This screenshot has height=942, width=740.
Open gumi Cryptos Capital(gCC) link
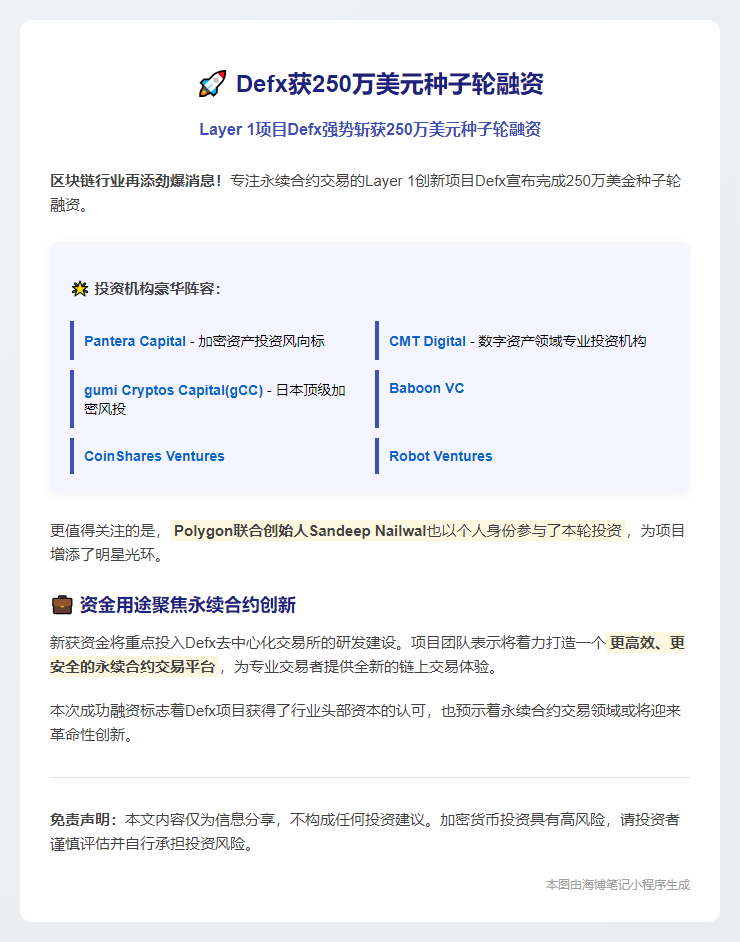174,390
